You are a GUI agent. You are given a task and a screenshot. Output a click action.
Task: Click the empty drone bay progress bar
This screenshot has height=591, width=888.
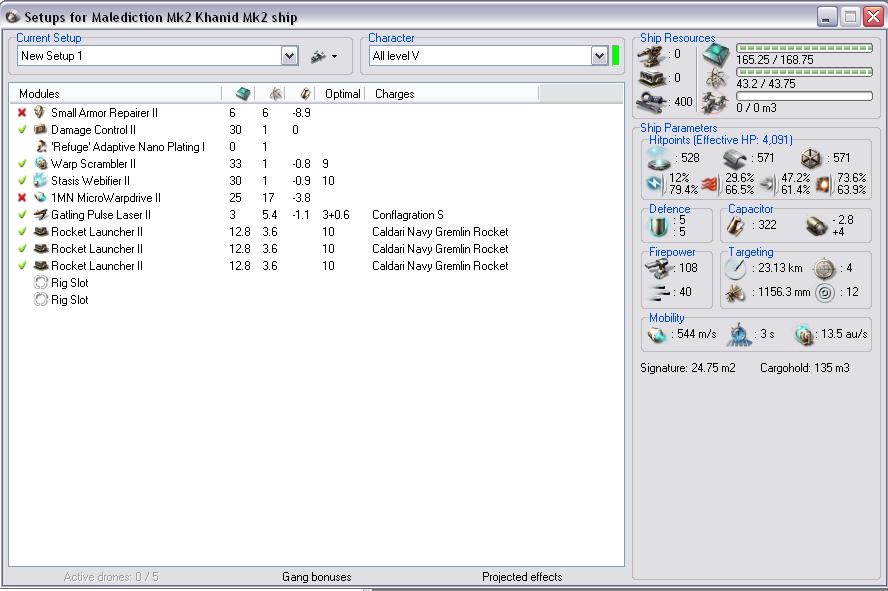pos(804,96)
